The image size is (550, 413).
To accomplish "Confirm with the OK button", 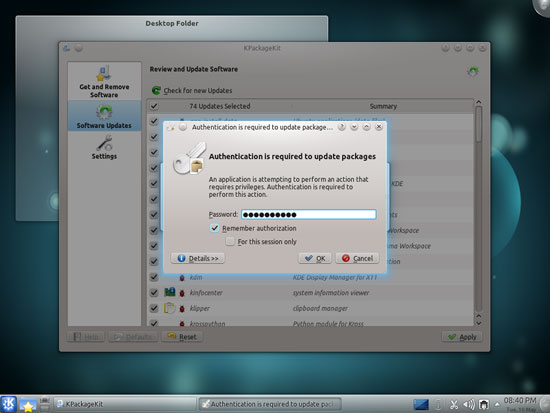I will tap(315, 258).
